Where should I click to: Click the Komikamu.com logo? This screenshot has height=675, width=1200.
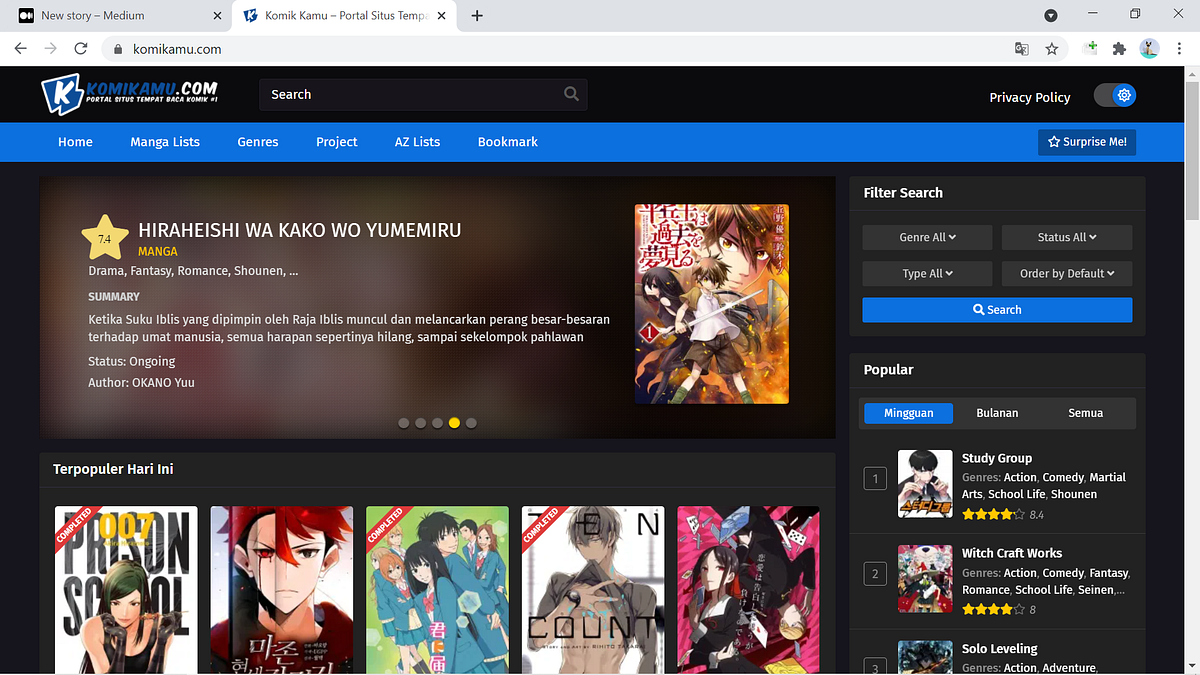[x=130, y=95]
